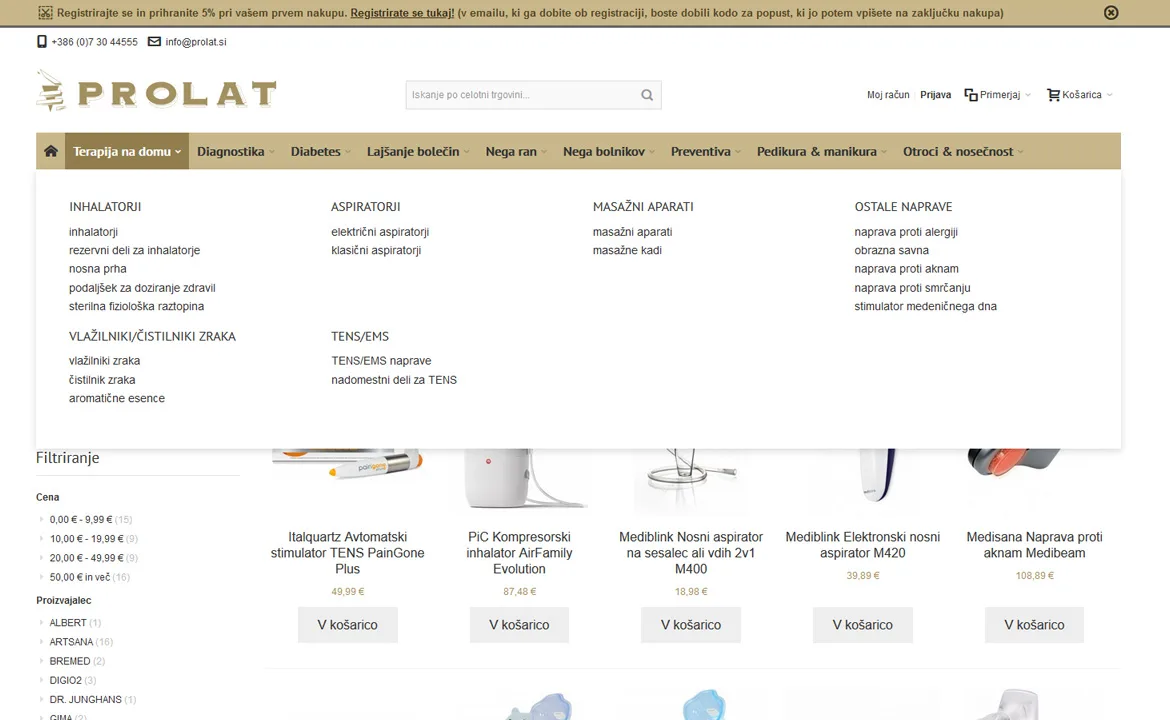This screenshot has width=1170, height=720.
Task: Open čistilnik zraka link
Action: click(102, 380)
